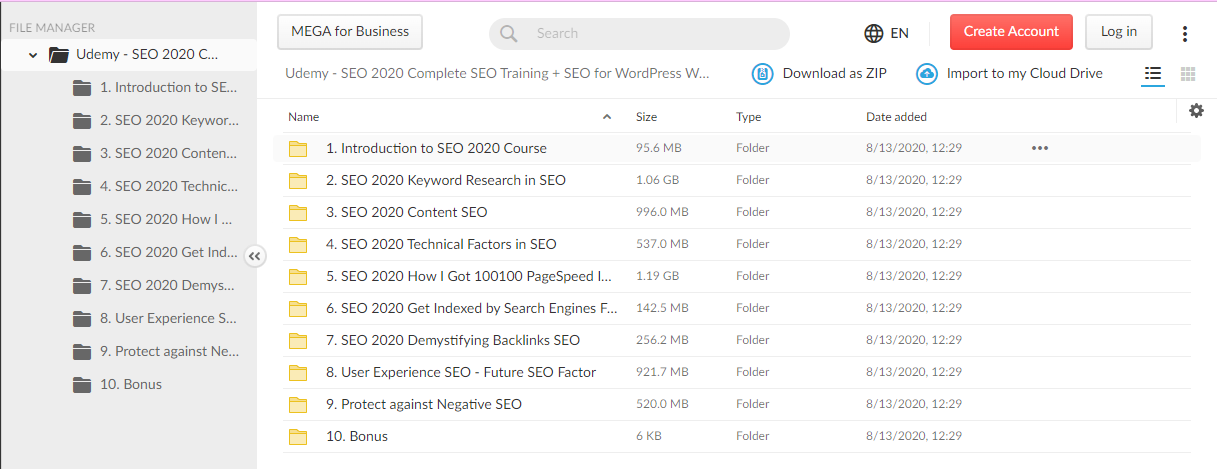Click the Create Account button
The height and width of the screenshot is (469, 1217).
tap(1011, 32)
